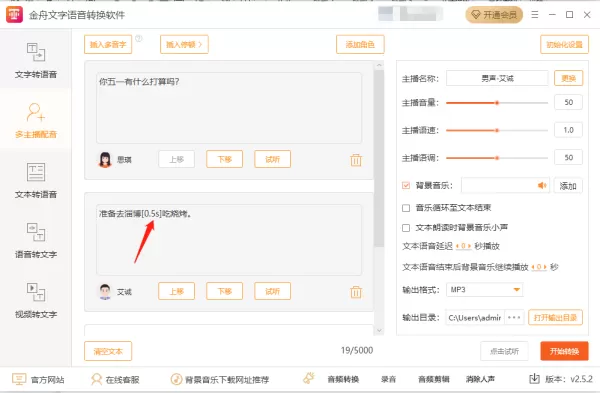Open the 文本转语音 sidebar tab
The width and height of the screenshot is (600, 393).
pyautogui.click(x=36, y=181)
